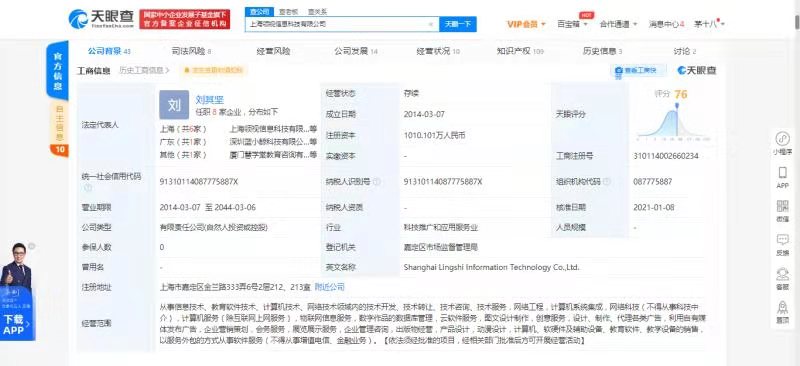Click the approval date 2021-01-08
Image resolution: width=800 pixels, height=366 pixels.
click(x=654, y=207)
